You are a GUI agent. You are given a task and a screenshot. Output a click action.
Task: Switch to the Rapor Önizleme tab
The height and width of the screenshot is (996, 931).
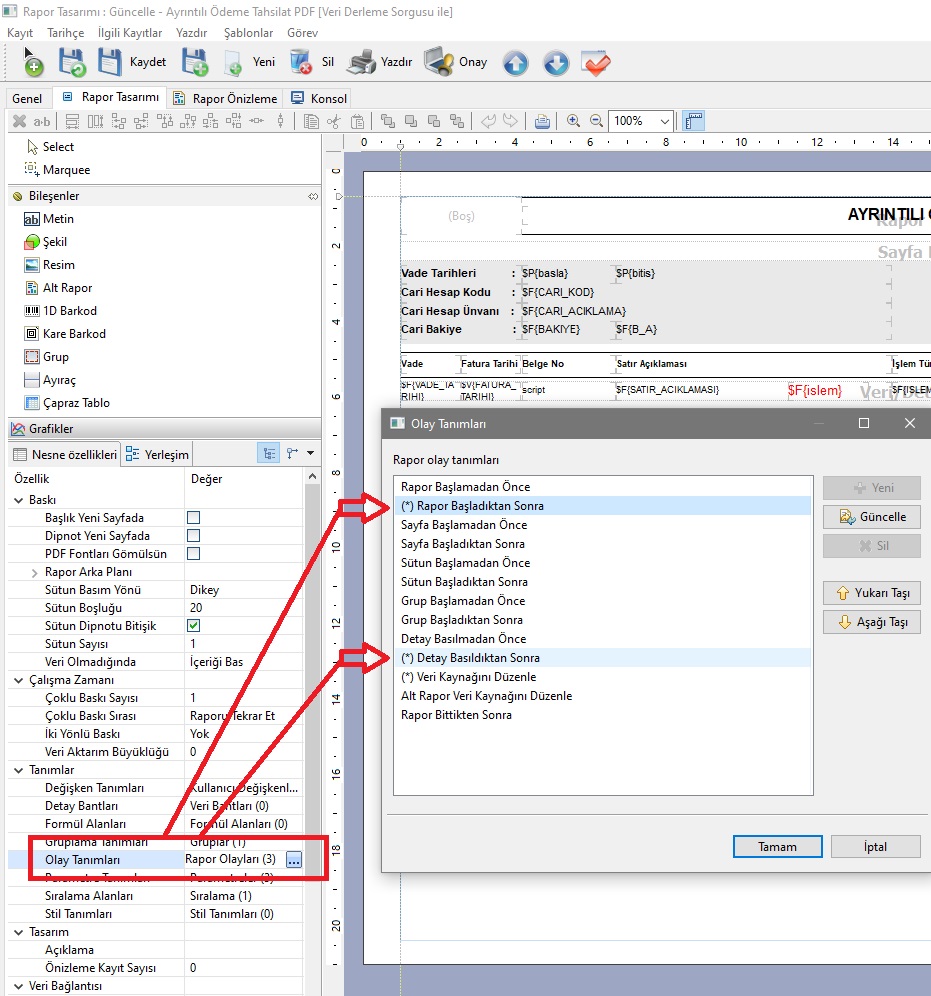tap(227, 98)
